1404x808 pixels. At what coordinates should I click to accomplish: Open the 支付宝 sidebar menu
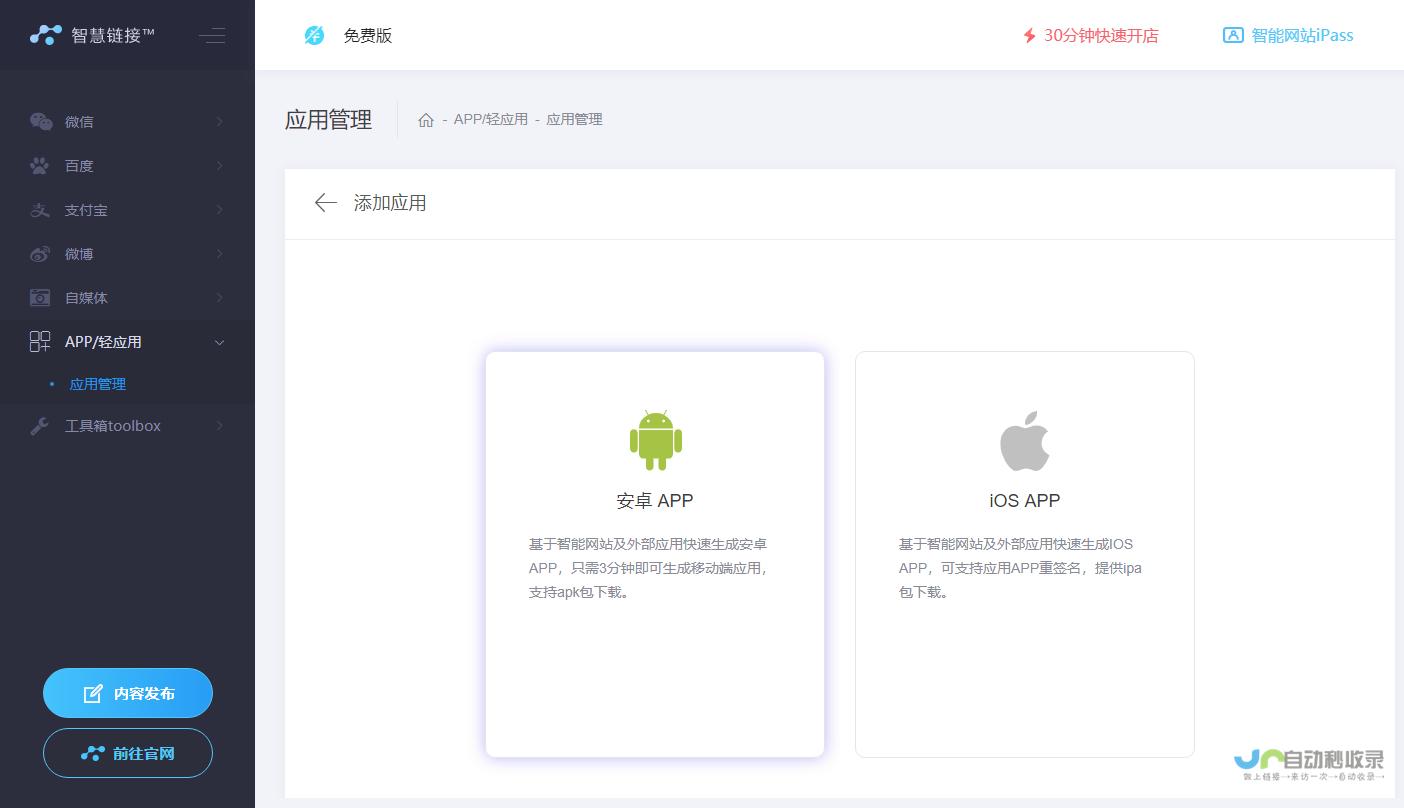127,210
